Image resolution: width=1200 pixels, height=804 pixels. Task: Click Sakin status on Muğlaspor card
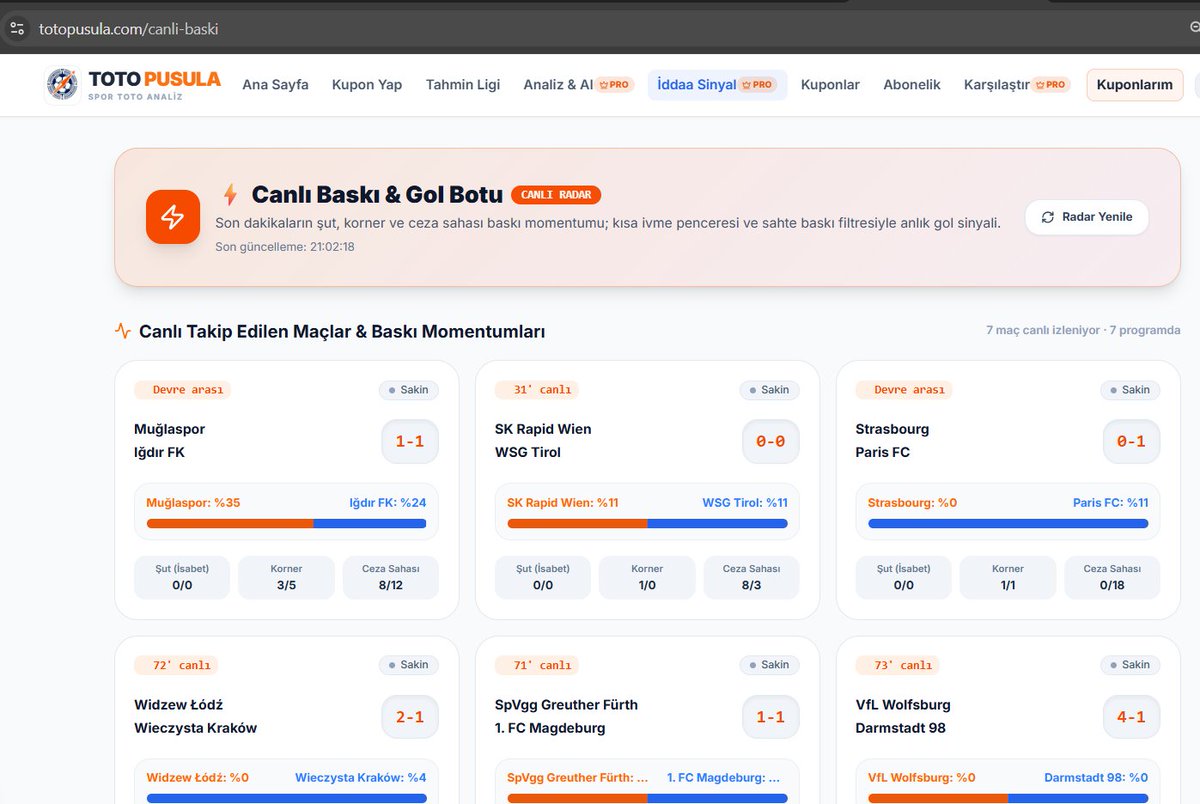[x=409, y=390]
